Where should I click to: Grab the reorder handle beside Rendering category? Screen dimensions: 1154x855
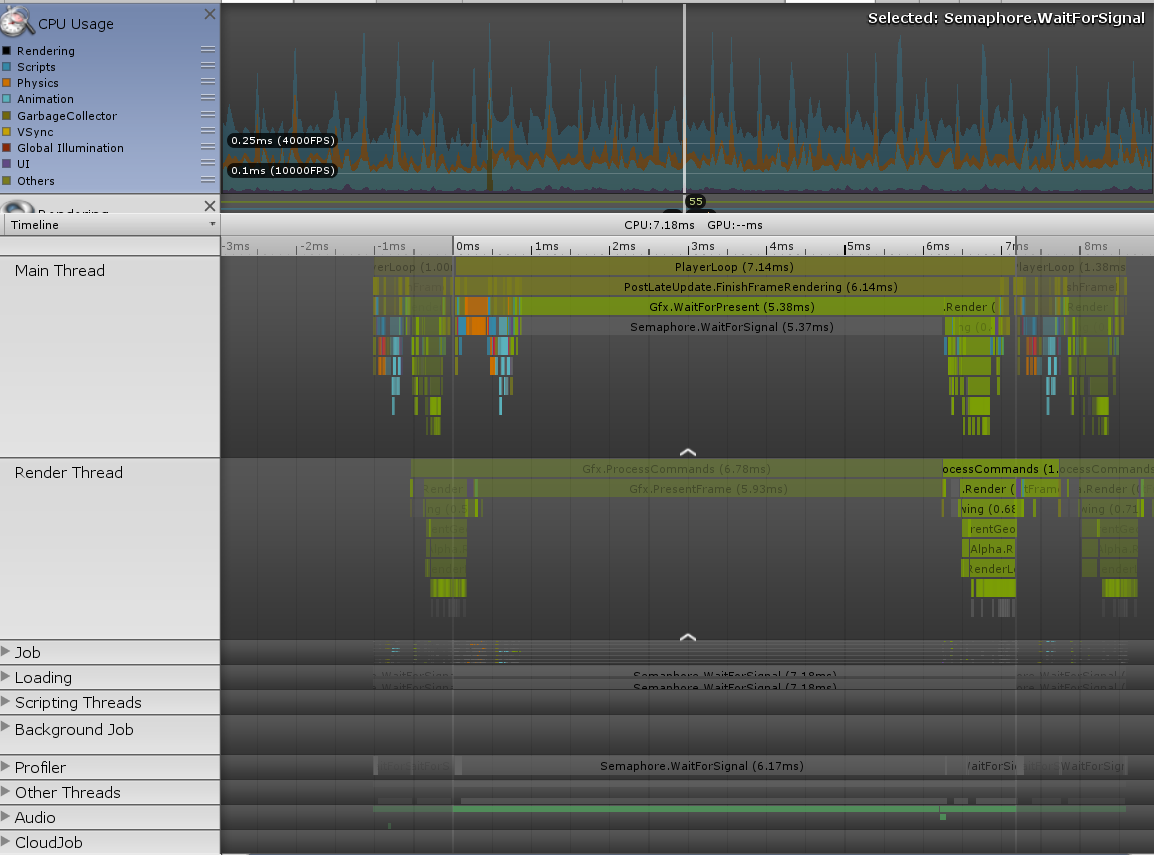(208, 50)
